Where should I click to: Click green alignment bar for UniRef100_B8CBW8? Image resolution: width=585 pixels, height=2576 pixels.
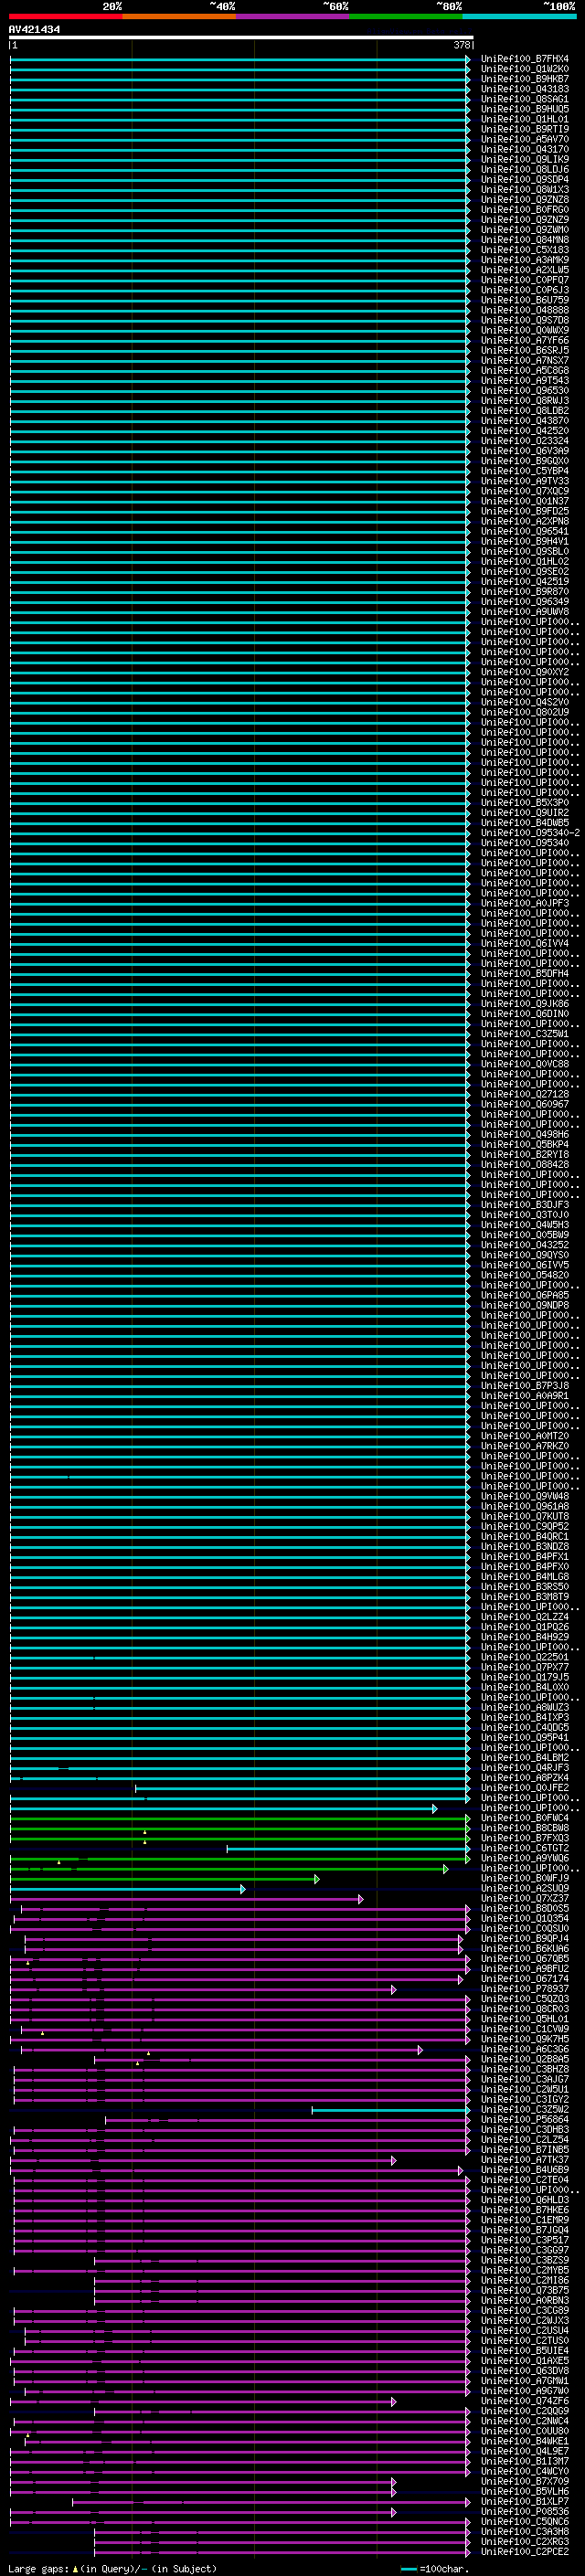[240, 1828]
